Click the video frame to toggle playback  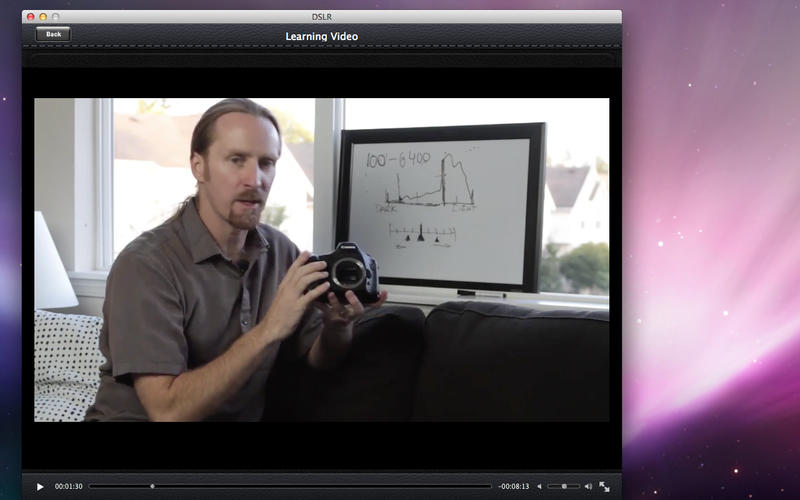(321, 260)
